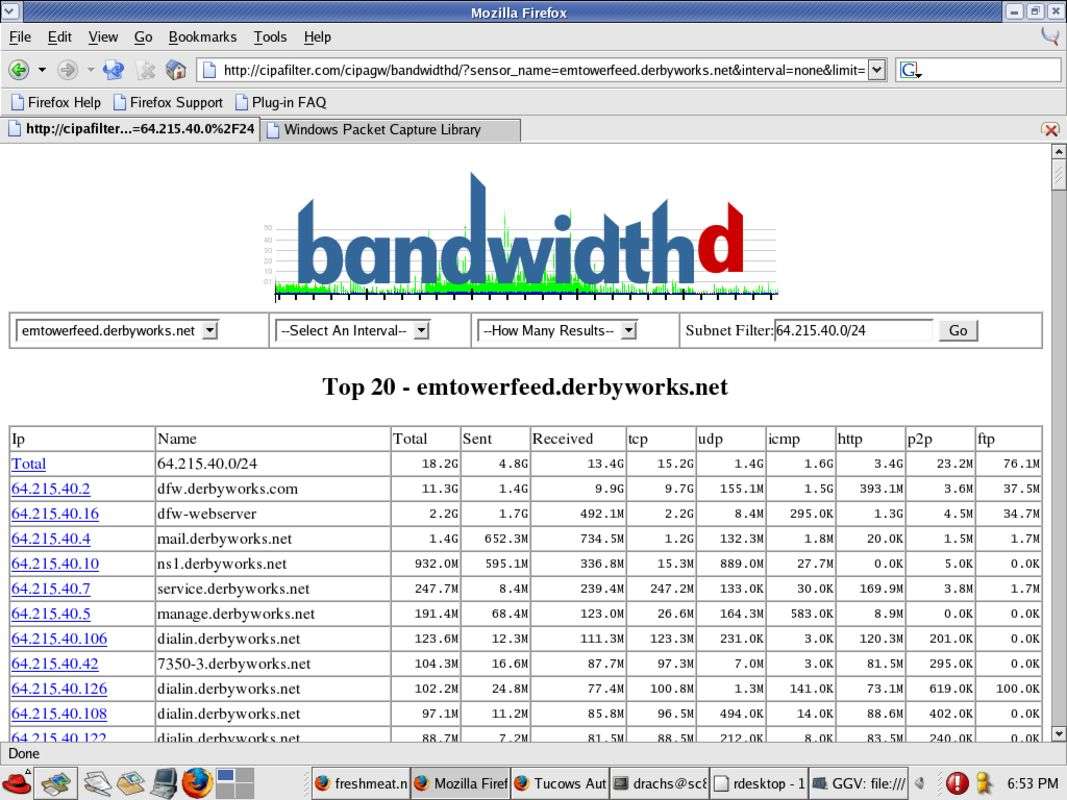Click dfw.derbyworks.com name cell
1067x800 pixels.
tap(273, 488)
